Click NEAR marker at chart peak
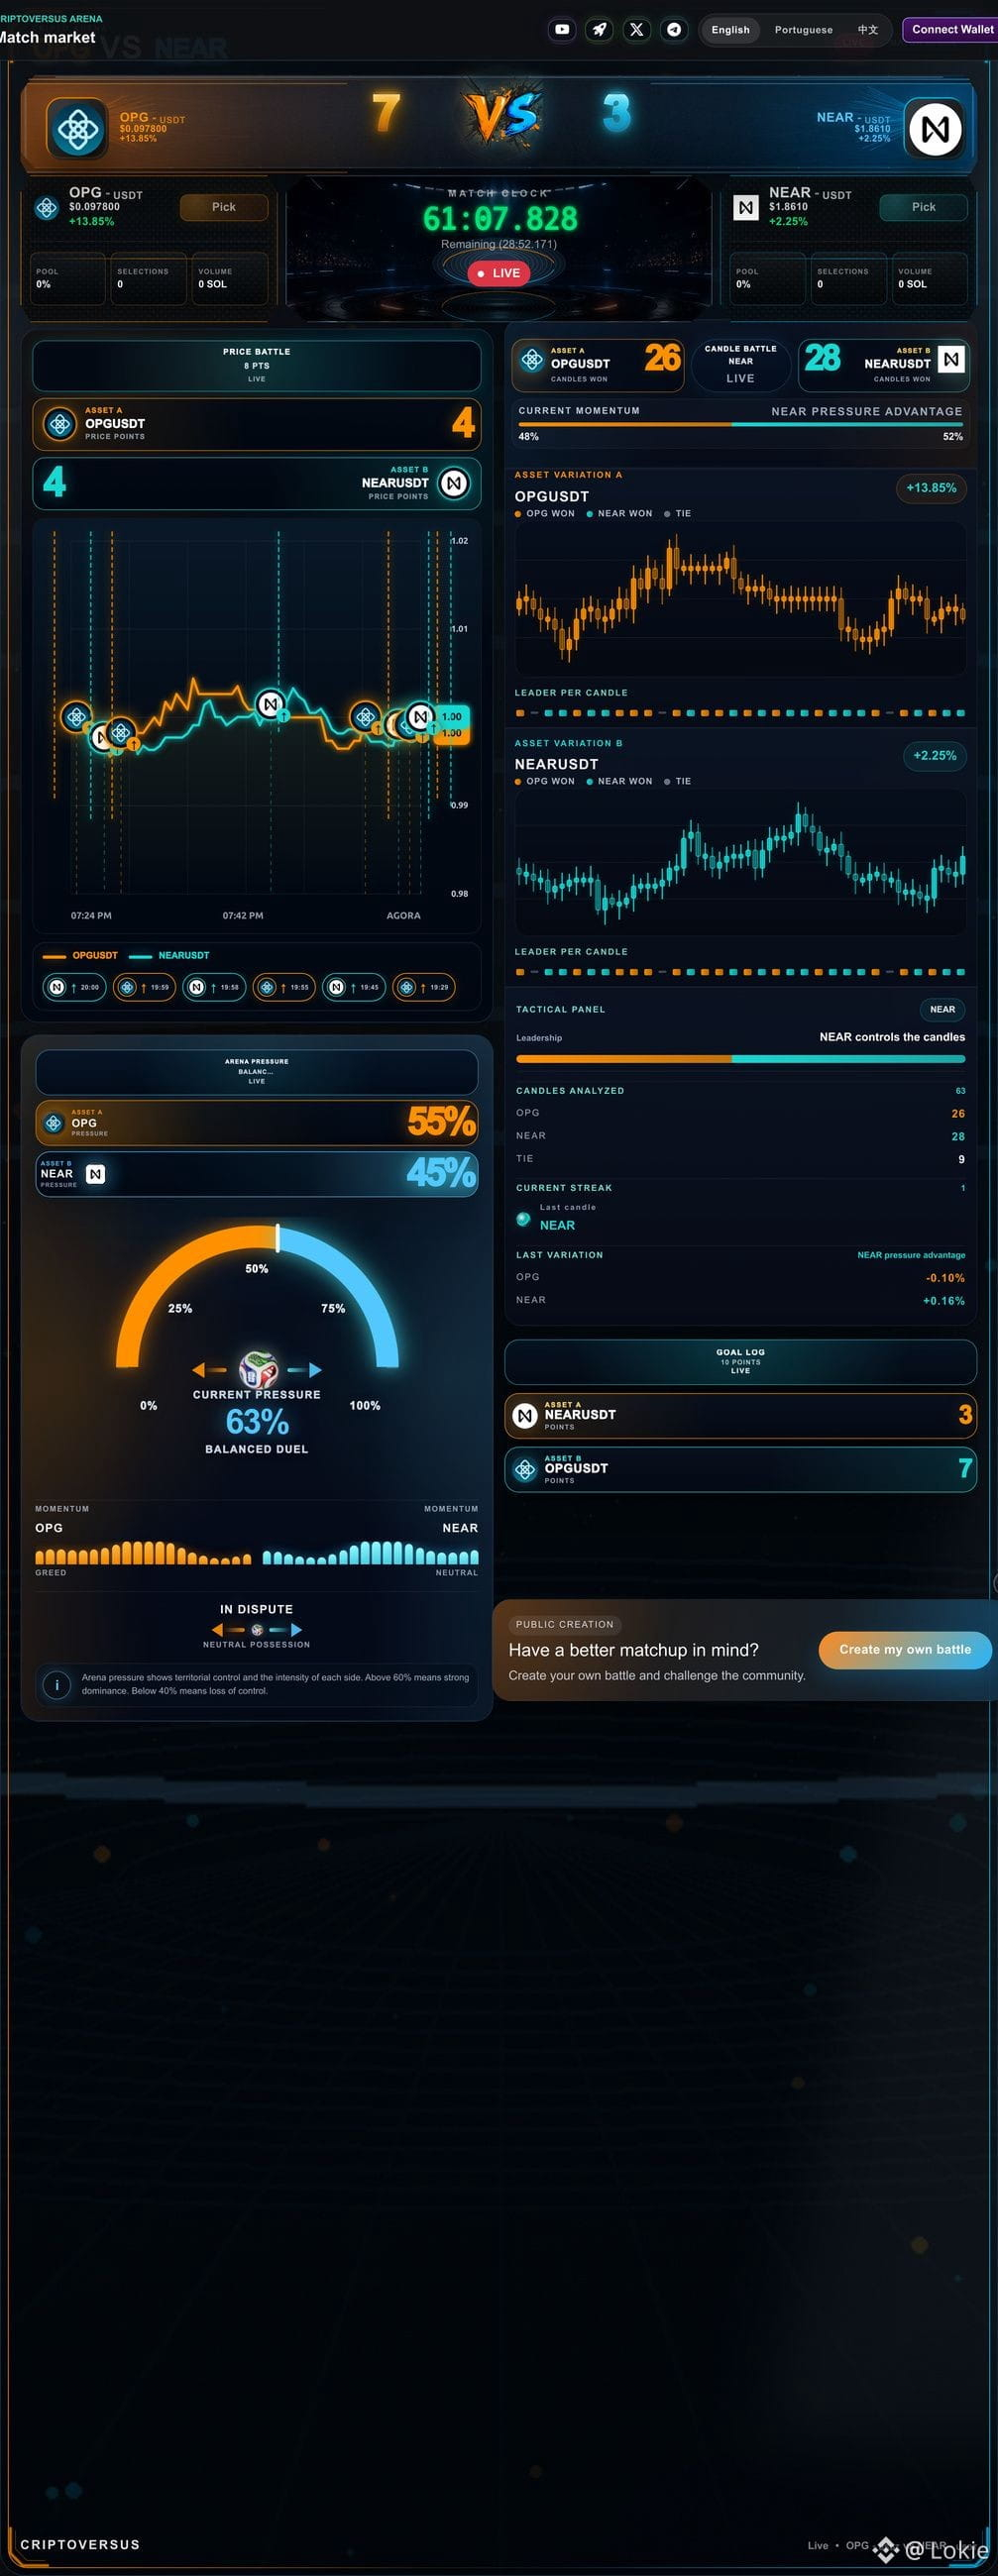The image size is (998, 2576). click(269, 703)
